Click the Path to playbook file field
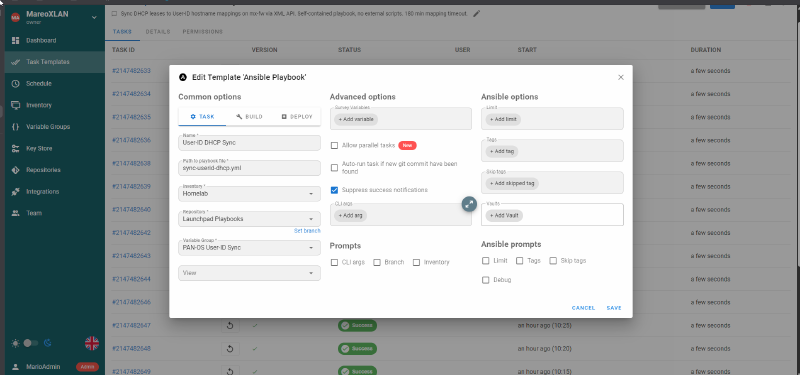Screen dimensions: 800x375 pyautogui.click(x=249, y=168)
